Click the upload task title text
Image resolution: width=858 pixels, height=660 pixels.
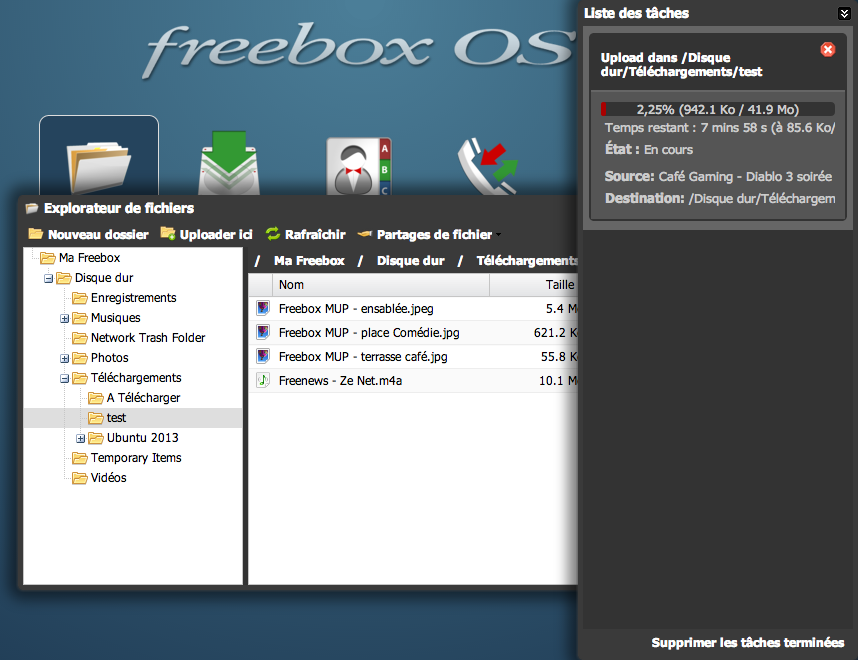[681, 65]
